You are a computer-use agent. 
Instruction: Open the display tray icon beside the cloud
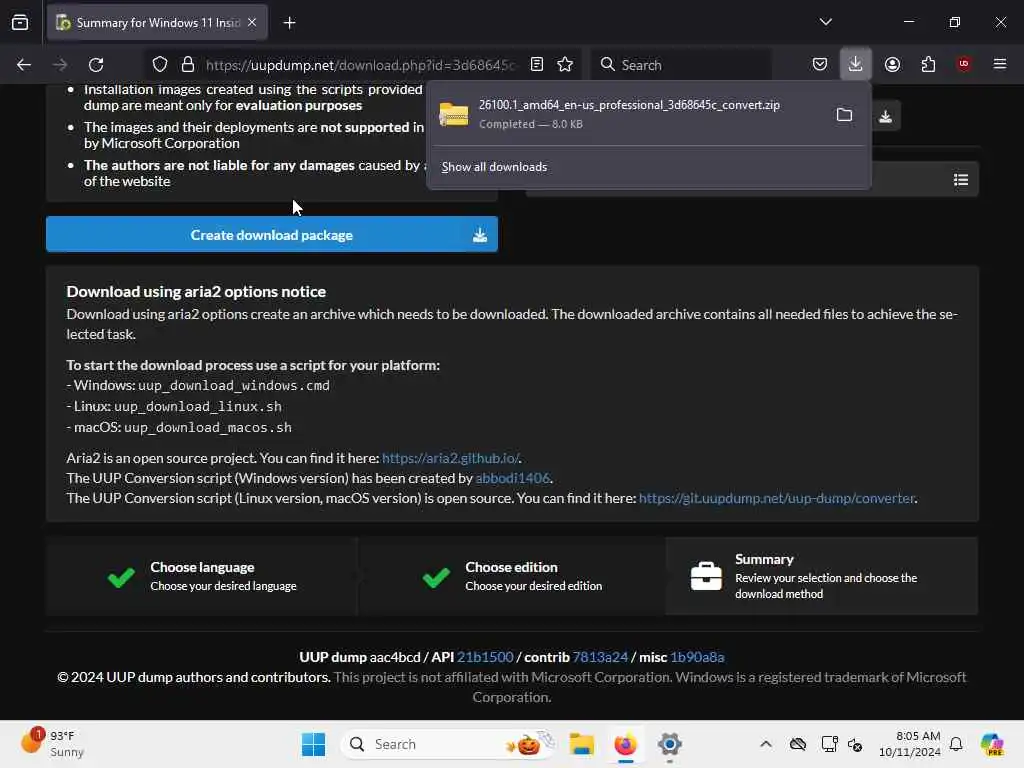tap(829, 744)
